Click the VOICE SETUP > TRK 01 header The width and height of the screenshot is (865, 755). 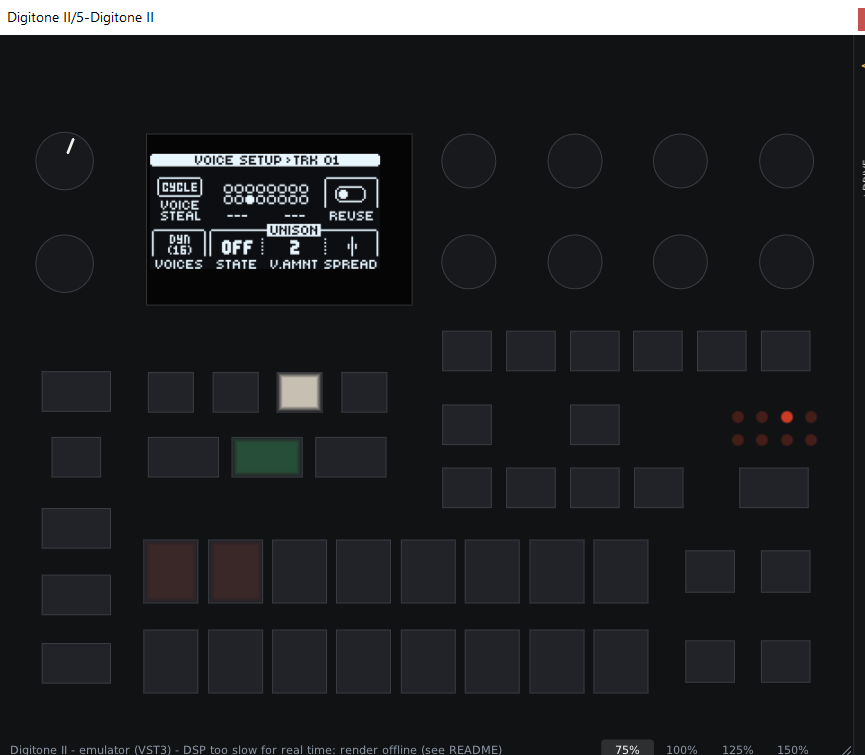tap(265, 160)
